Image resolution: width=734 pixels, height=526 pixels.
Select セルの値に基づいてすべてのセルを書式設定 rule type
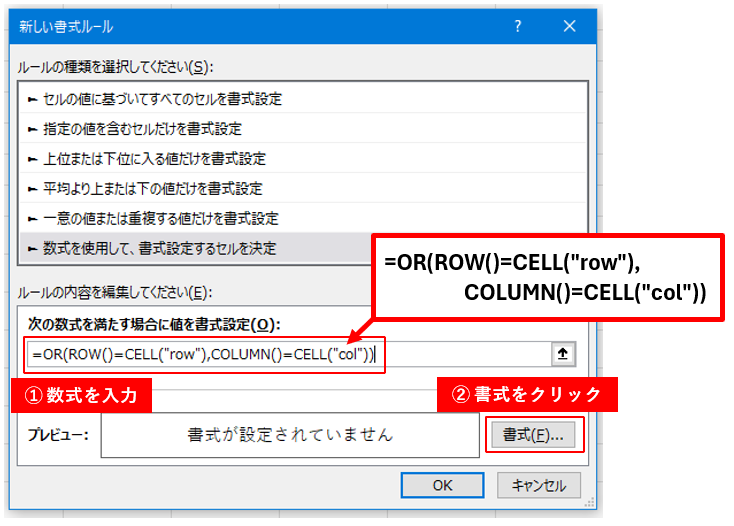tap(162, 99)
